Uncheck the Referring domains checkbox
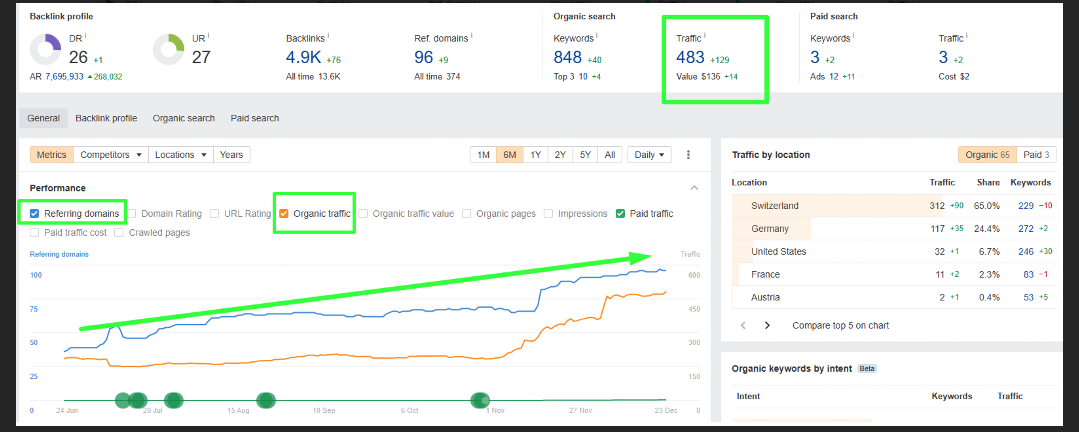Viewport: 1079px width, 432px height. (35, 214)
